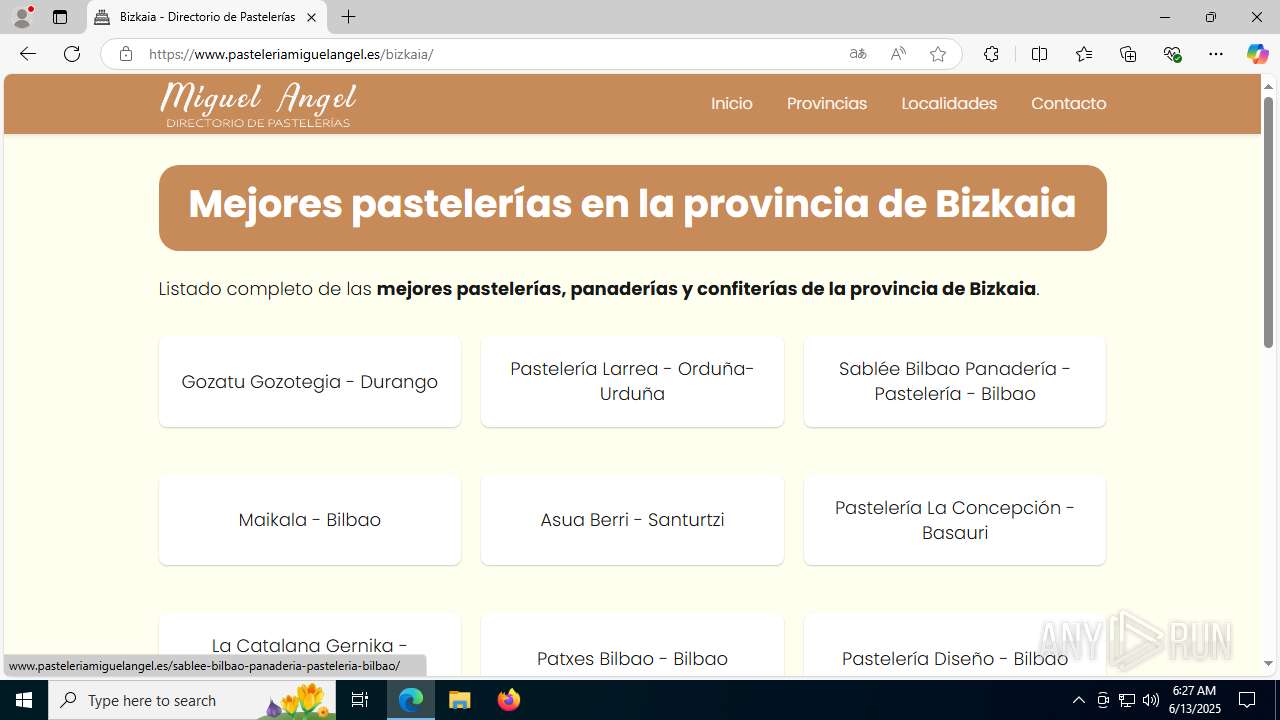The height and width of the screenshot is (720, 1280).
Task: Open the browser profile icon
Action: click(x=22, y=17)
